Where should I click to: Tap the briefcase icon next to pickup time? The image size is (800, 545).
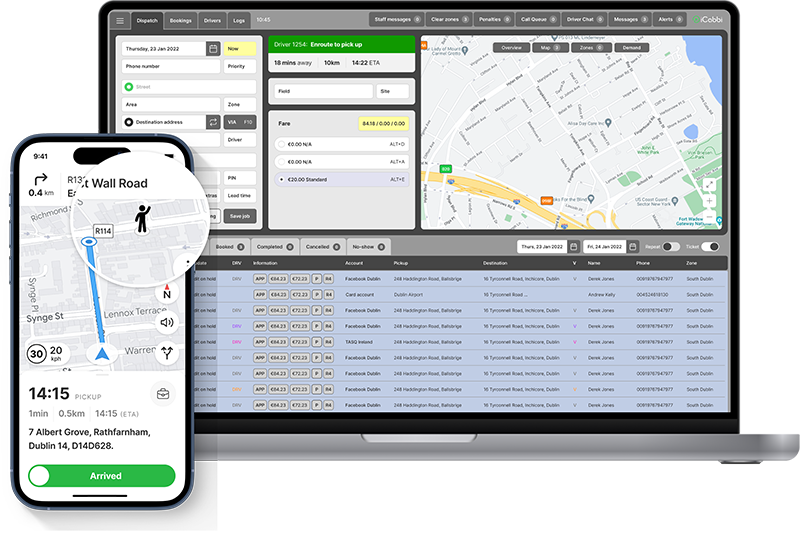tap(161, 394)
